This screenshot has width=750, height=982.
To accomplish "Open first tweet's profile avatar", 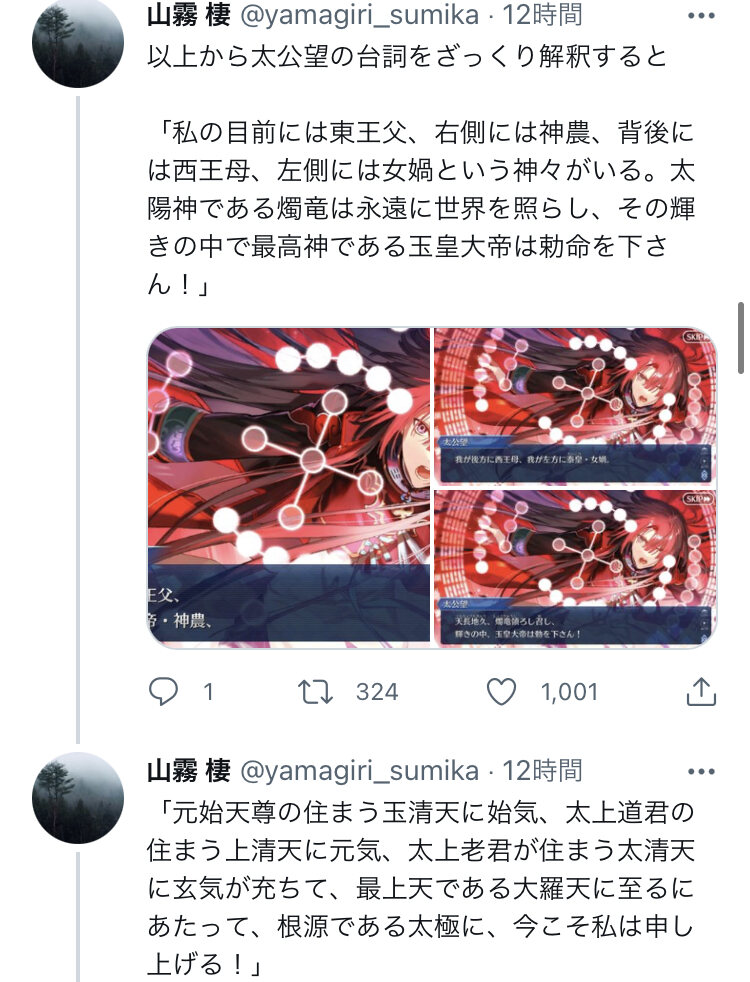I will coord(78,41).
